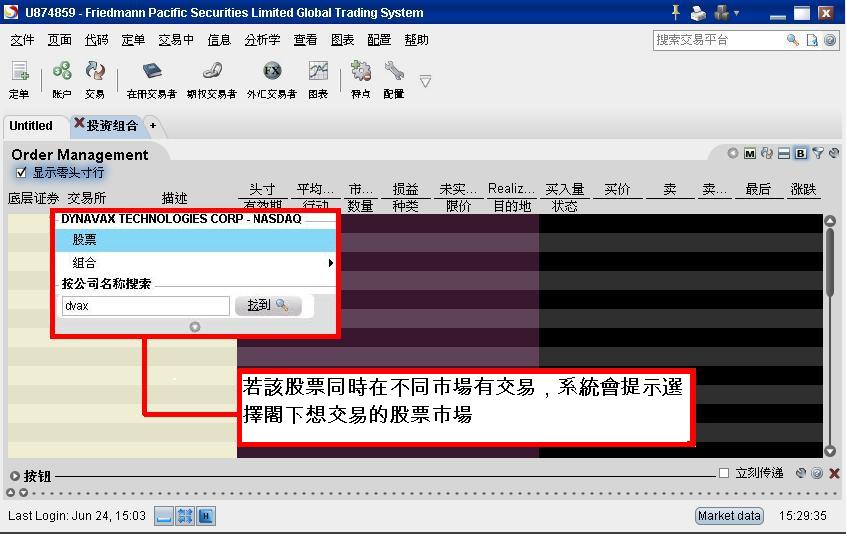Open the 外汇交易者 FX Trader tool
This screenshot has height=534, width=846.
(271, 73)
